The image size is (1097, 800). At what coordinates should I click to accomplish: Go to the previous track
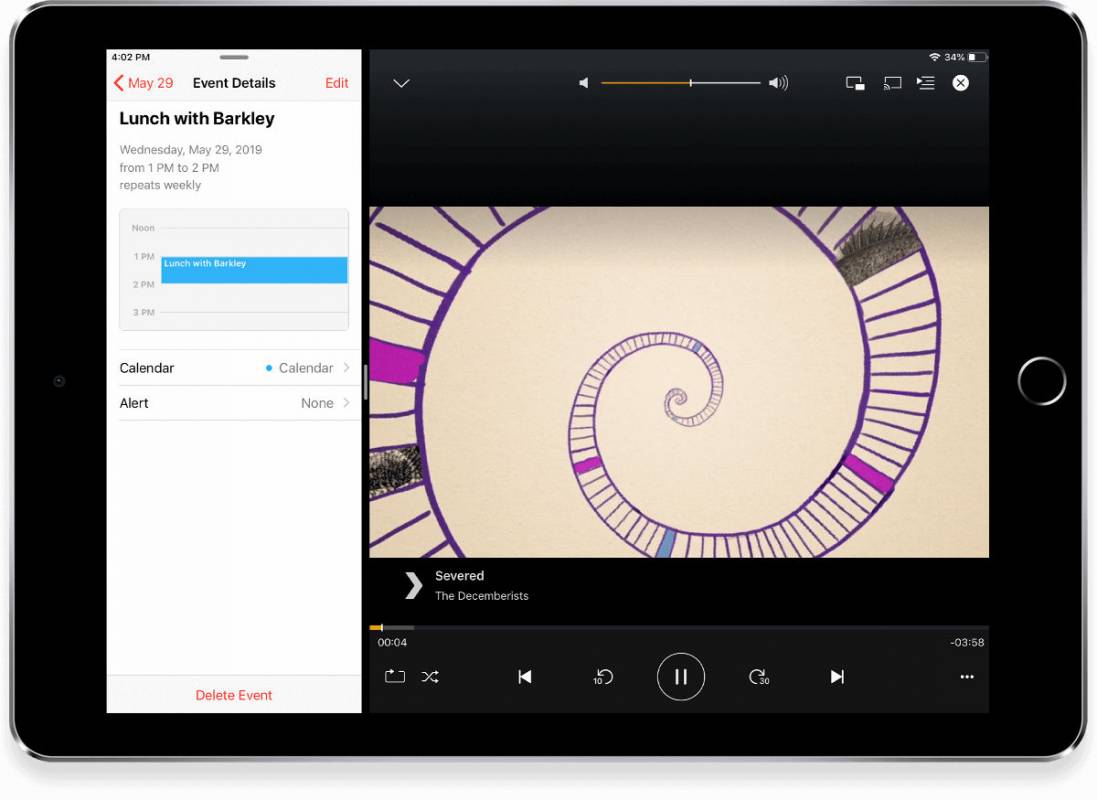click(x=524, y=677)
